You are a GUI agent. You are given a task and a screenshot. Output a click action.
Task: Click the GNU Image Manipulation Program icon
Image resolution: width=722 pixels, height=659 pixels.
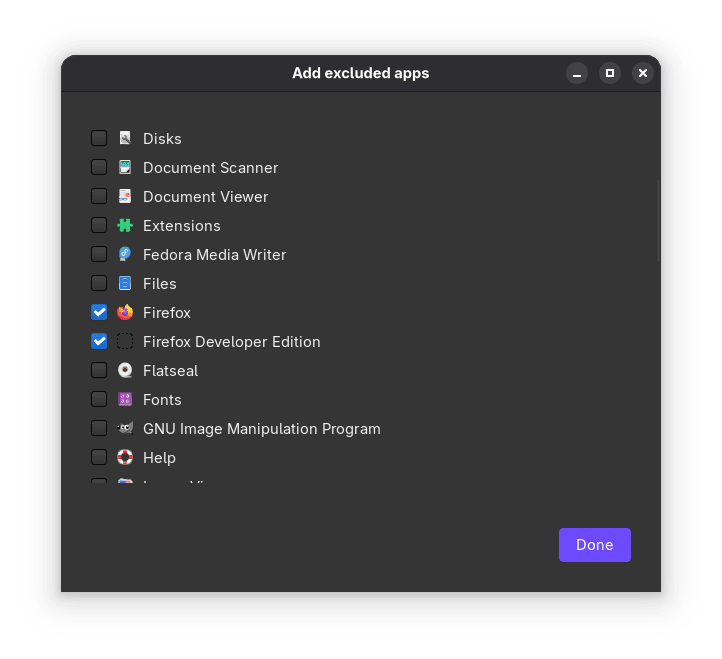(x=125, y=428)
